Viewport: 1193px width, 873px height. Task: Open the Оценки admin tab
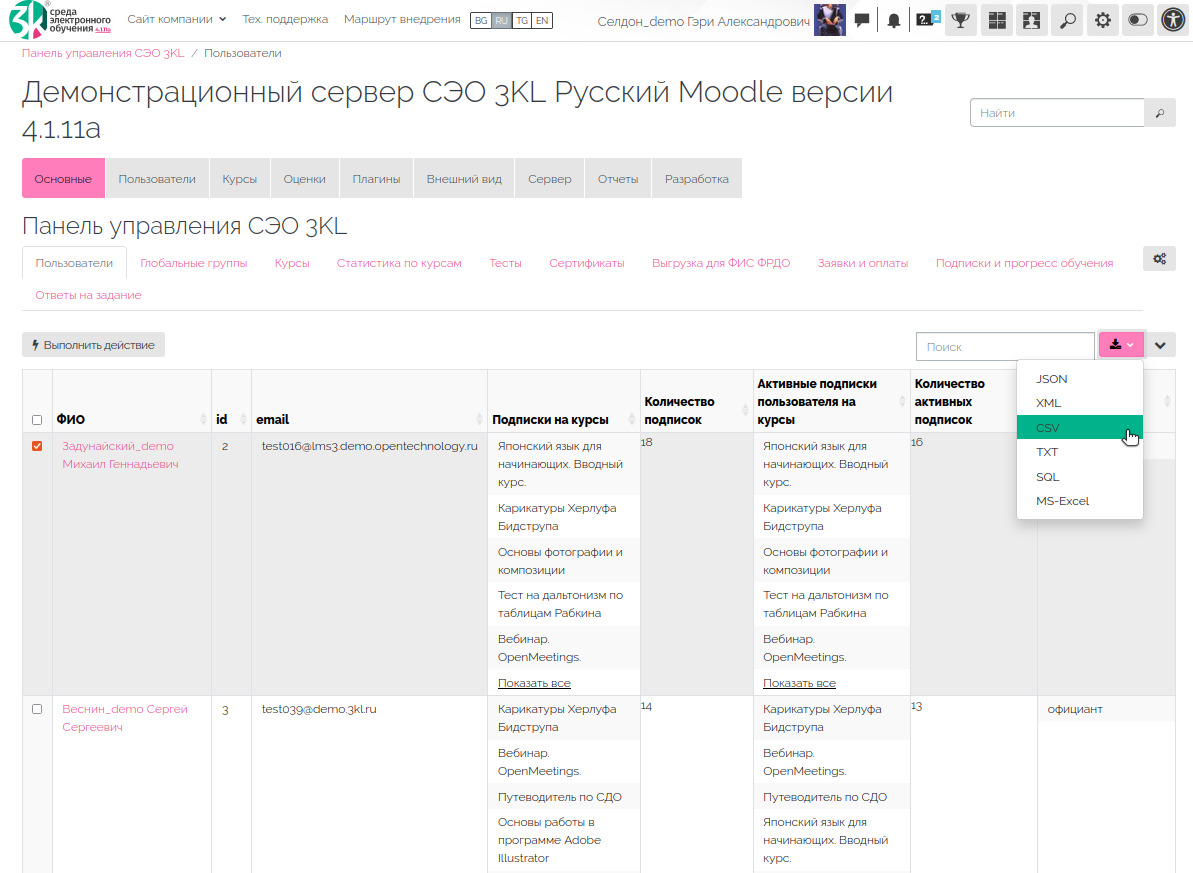(304, 179)
